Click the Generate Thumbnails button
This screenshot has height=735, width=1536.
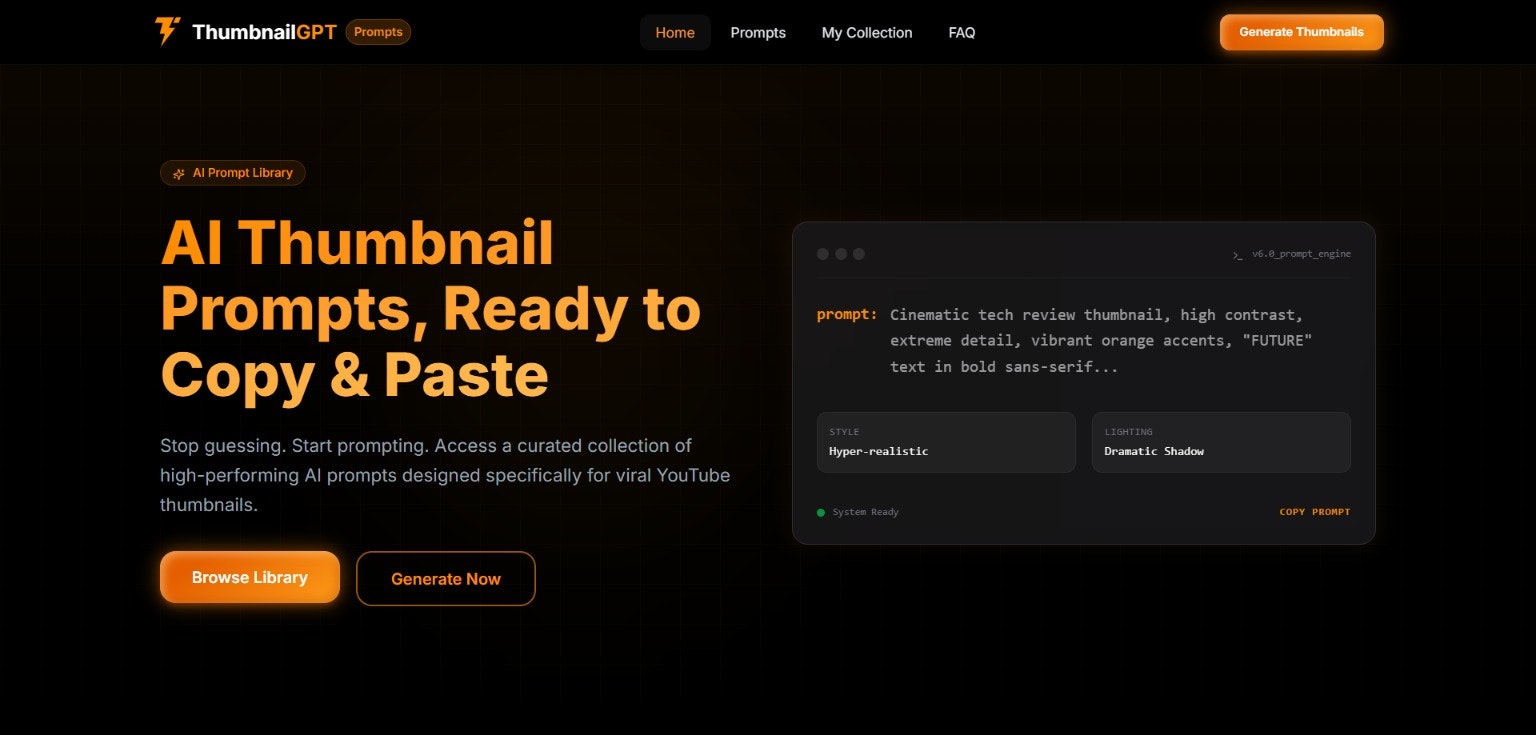1300,31
